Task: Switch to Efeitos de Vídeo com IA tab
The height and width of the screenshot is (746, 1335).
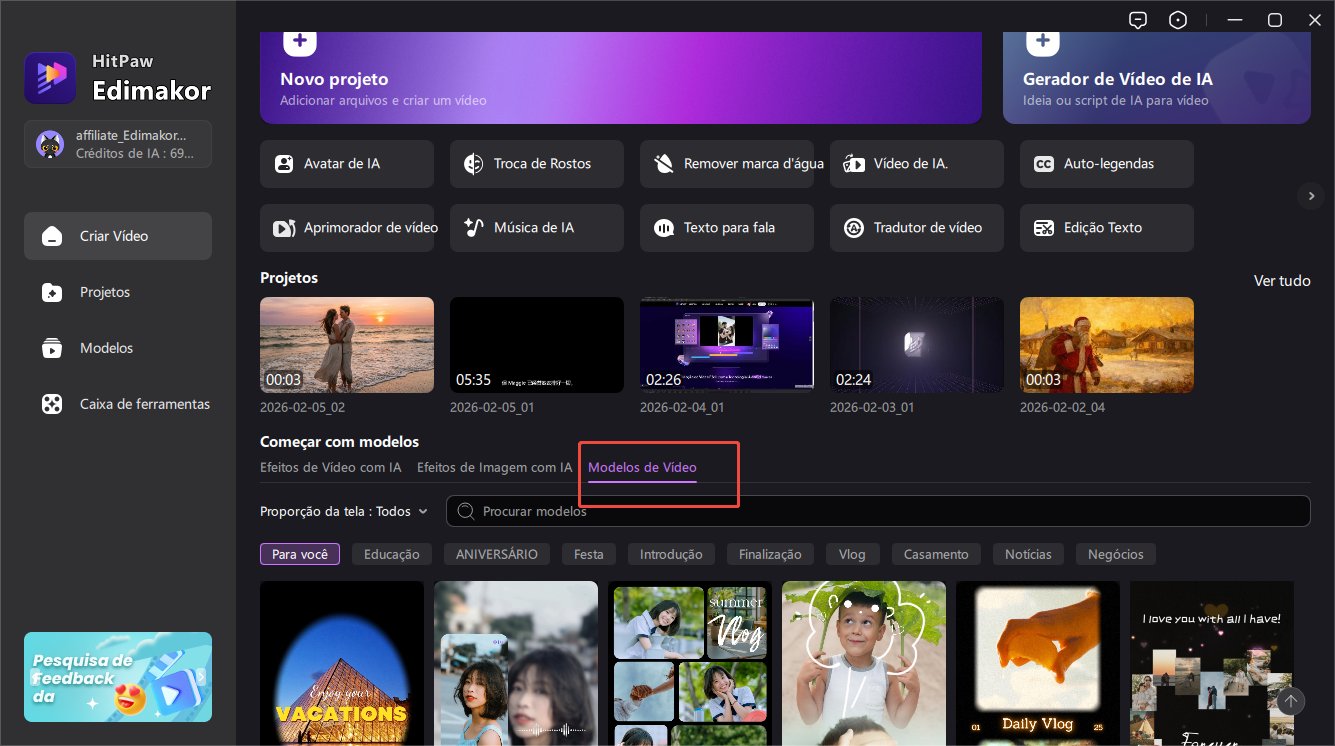Action: [330, 467]
